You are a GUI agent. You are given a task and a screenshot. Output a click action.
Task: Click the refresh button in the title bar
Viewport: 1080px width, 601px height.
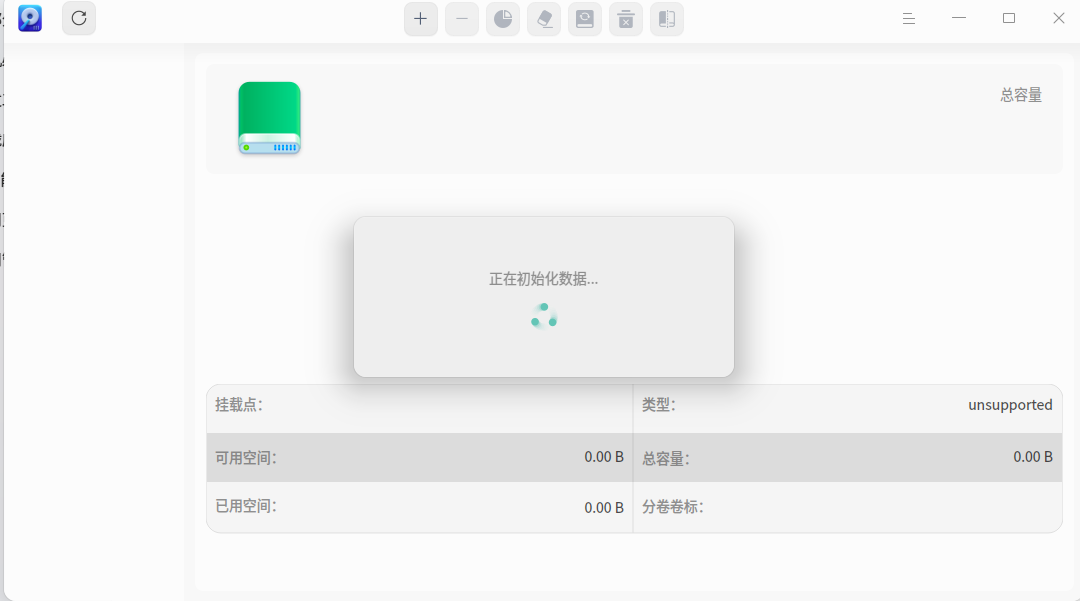coord(79,19)
